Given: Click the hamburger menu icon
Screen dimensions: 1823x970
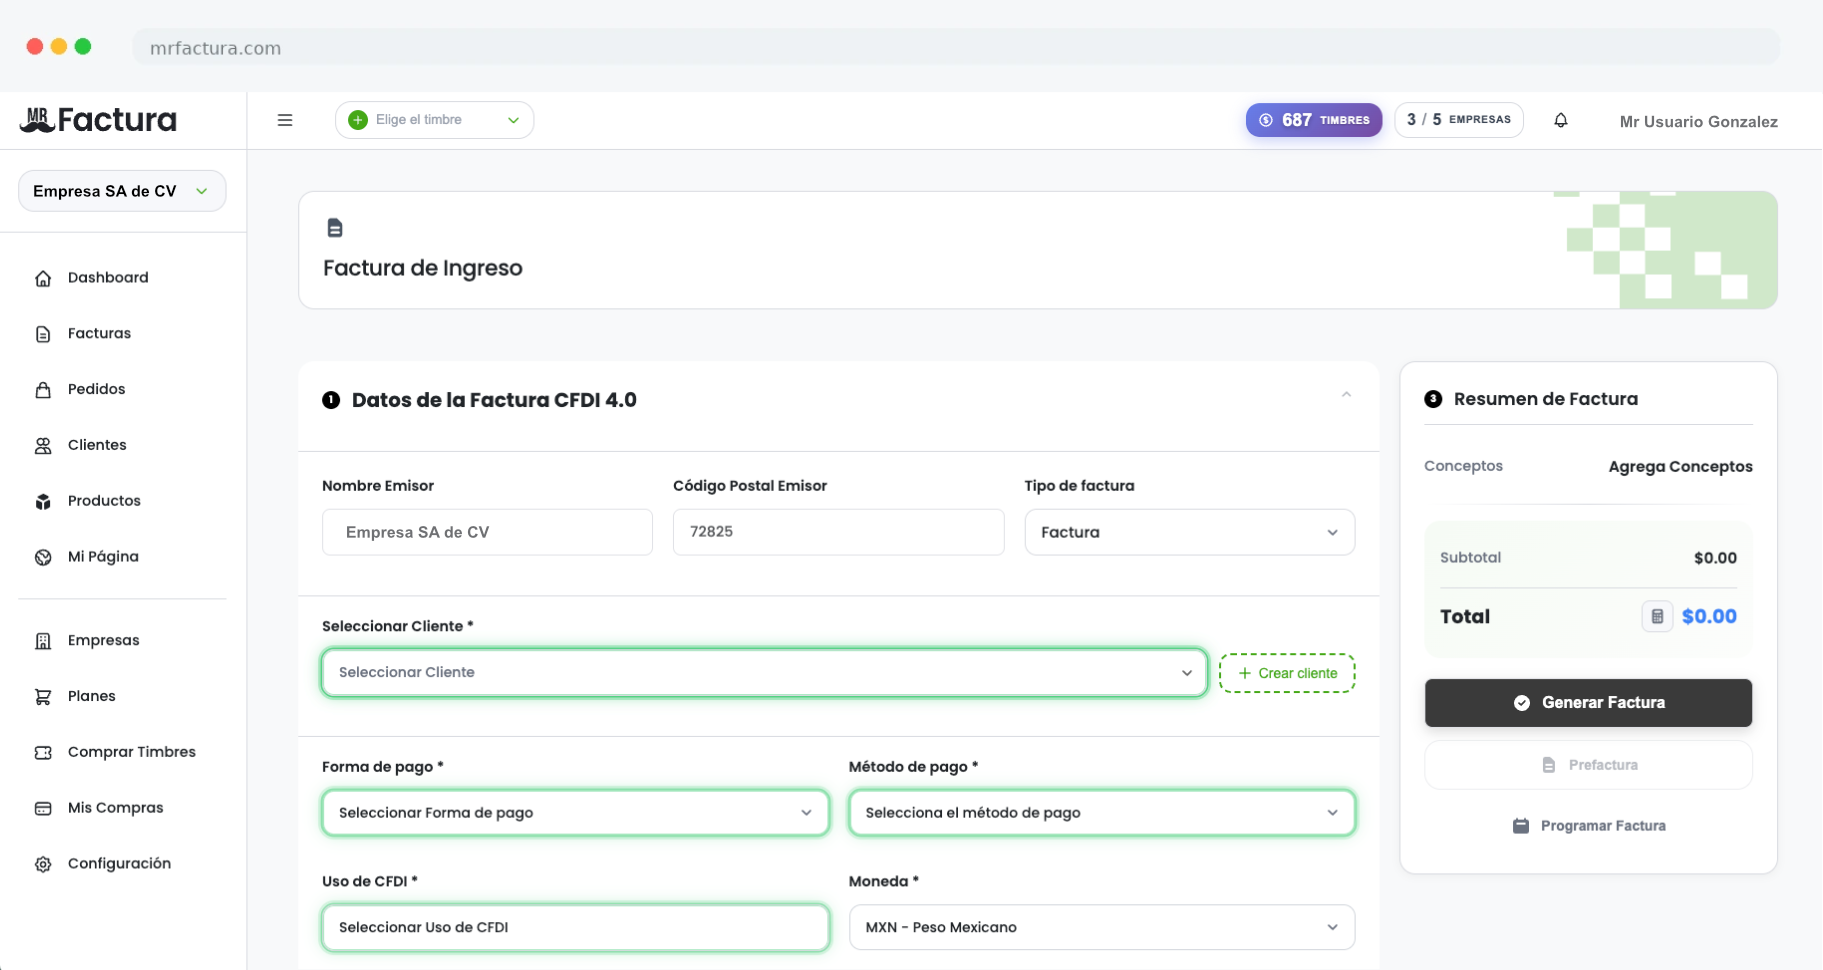Looking at the screenshot, I should point(285,120).
